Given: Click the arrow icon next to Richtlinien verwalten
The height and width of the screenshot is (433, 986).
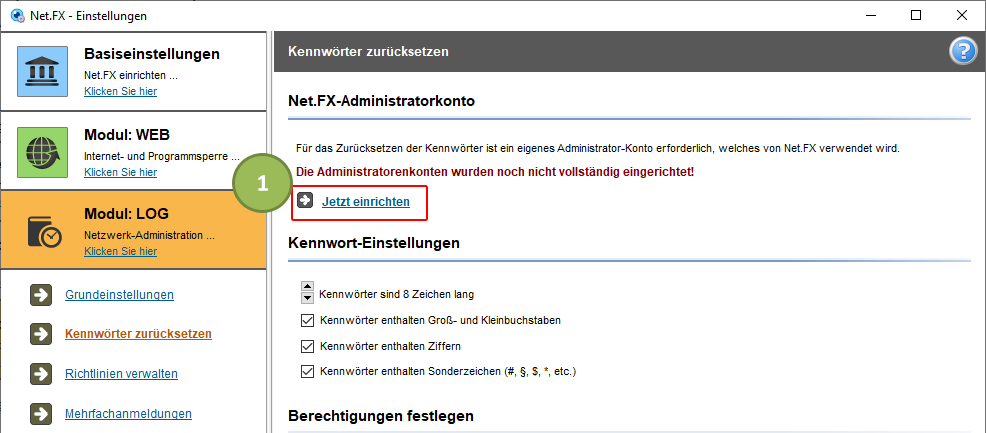Looking at the screenshot, I should [40, 374].
